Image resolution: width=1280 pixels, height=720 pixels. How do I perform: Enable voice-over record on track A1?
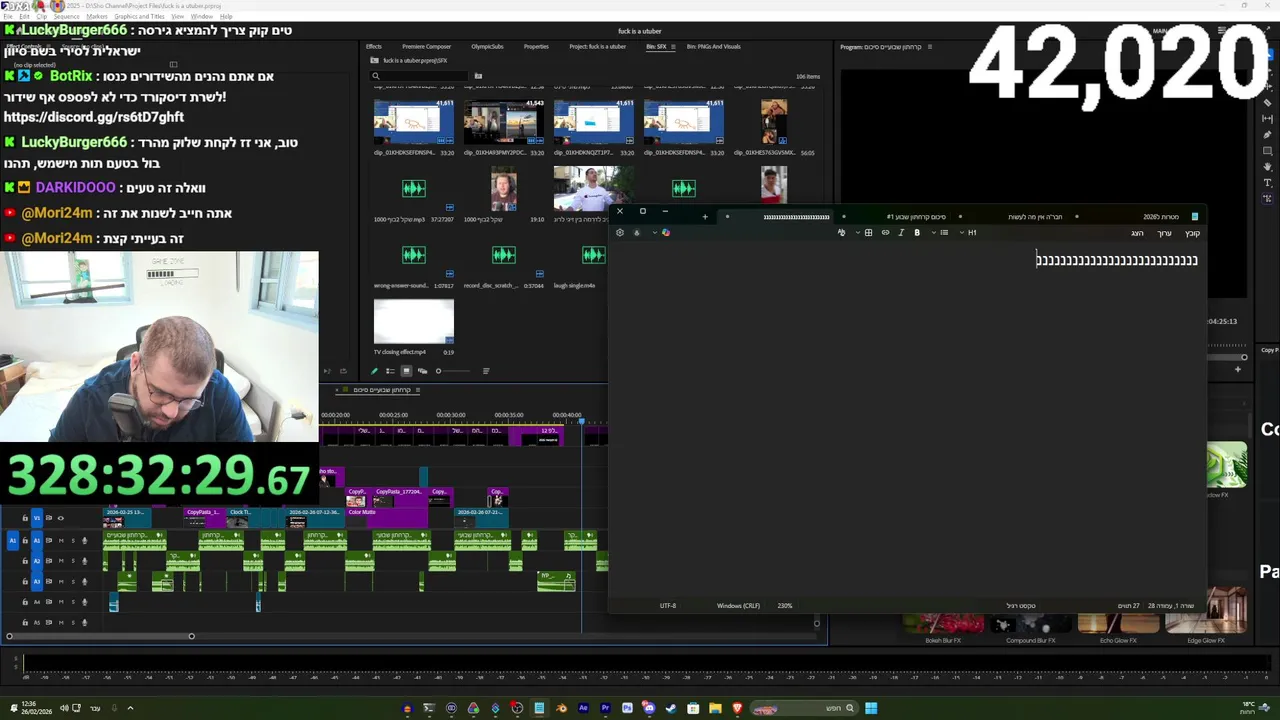click(85, 541)
